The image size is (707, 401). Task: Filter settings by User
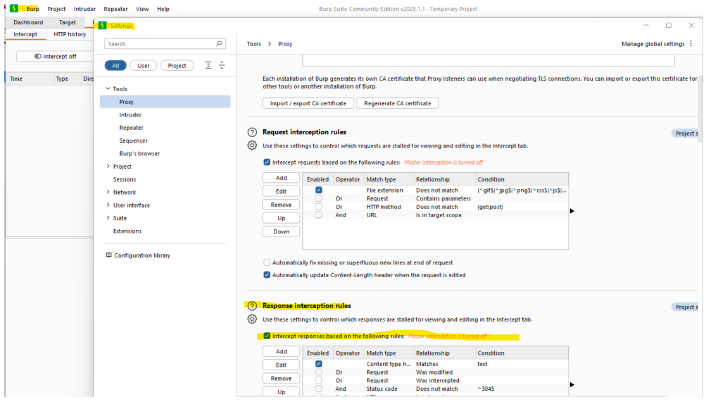(143, 65)
